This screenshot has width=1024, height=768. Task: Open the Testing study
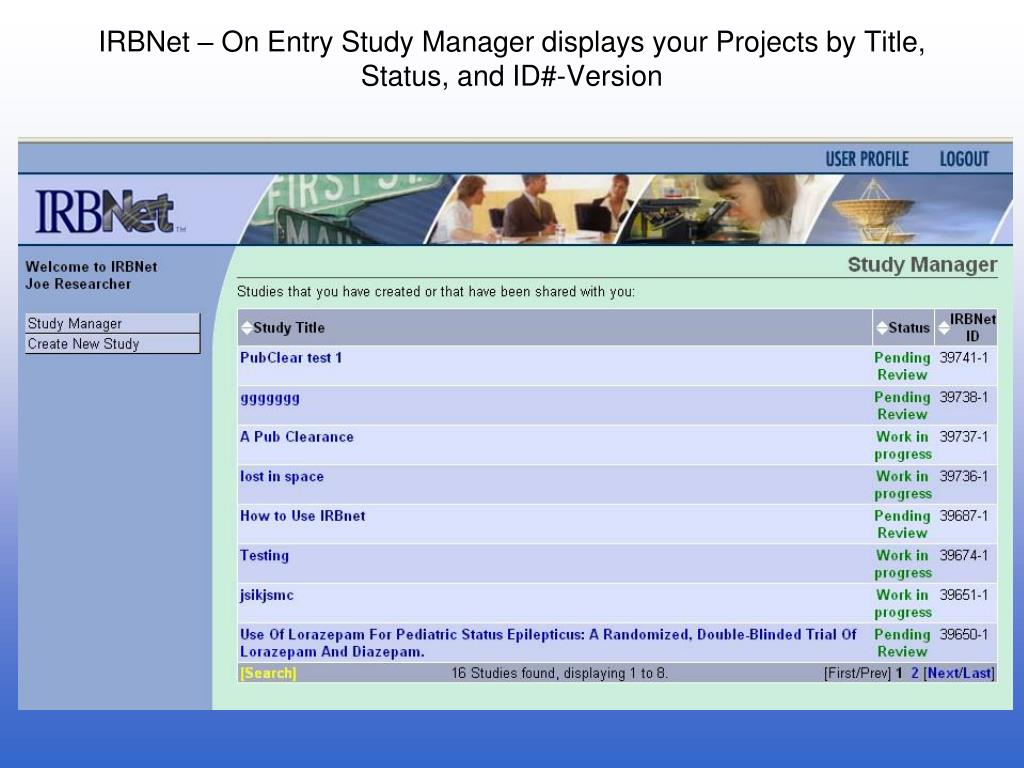(264, 556)
